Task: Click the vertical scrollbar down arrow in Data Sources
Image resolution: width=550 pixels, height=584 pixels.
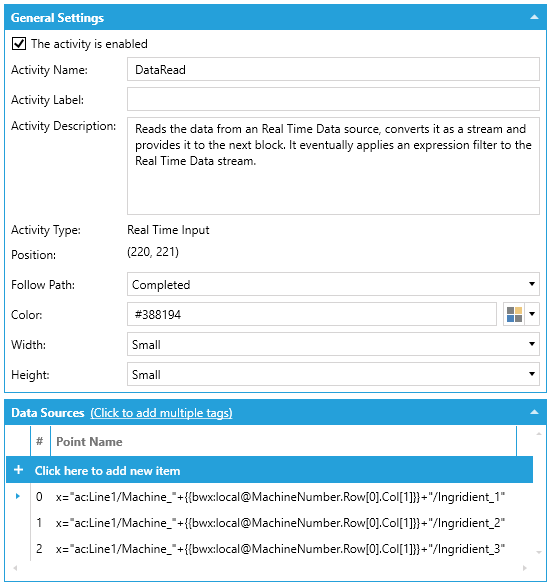Action: click(538, 552)
